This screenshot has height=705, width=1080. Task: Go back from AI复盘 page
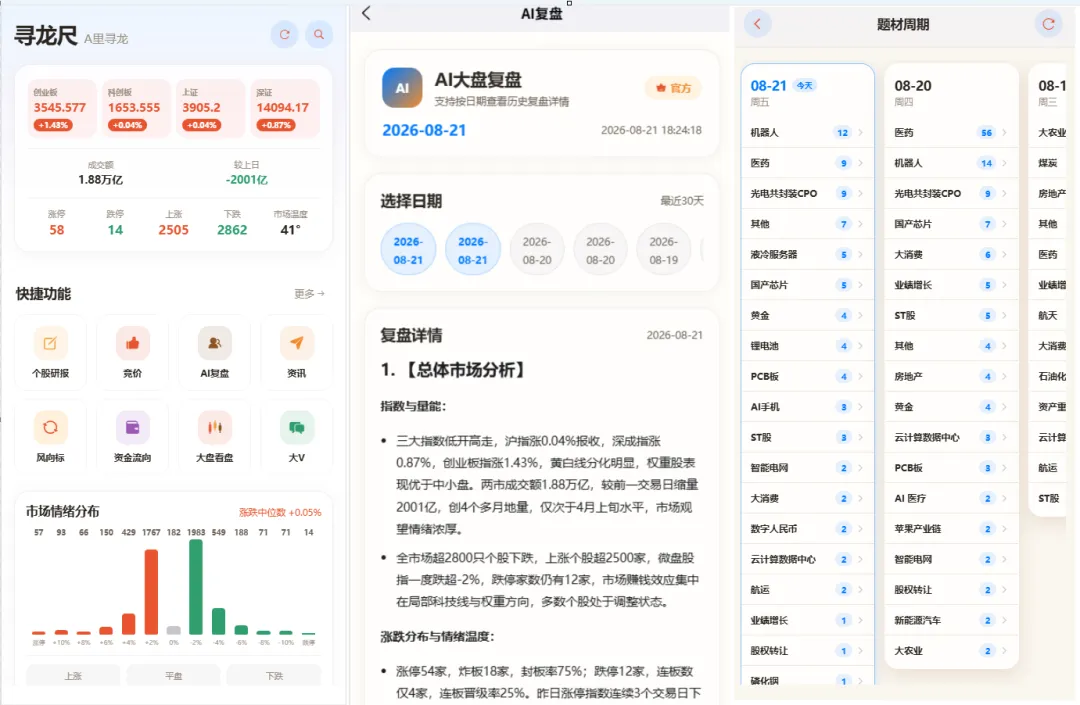point(366,13)
